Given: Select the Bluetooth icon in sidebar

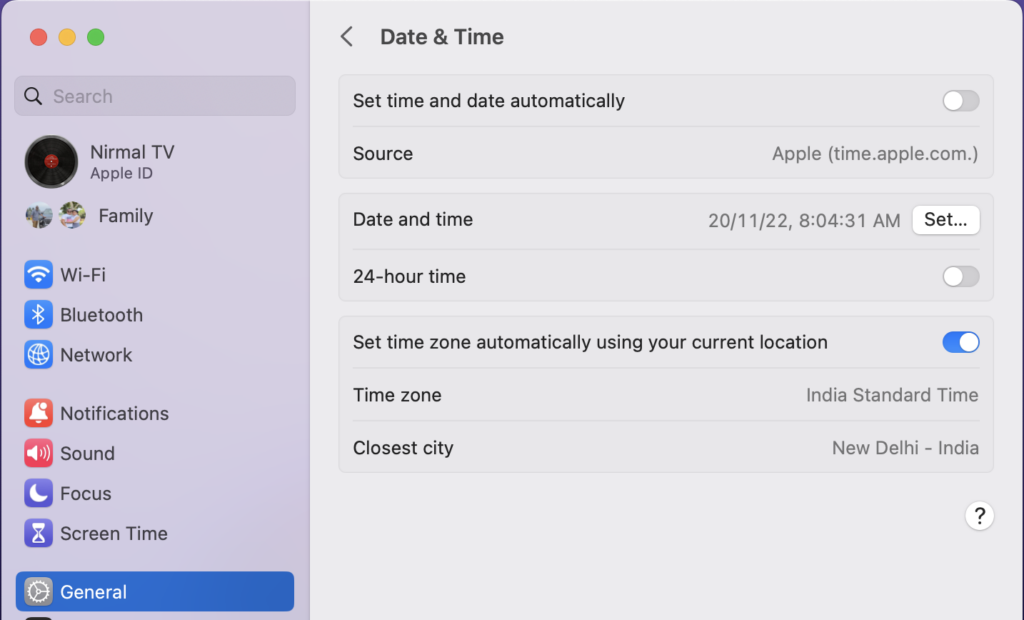Looking at the screenshot, I should coord(39,315).
